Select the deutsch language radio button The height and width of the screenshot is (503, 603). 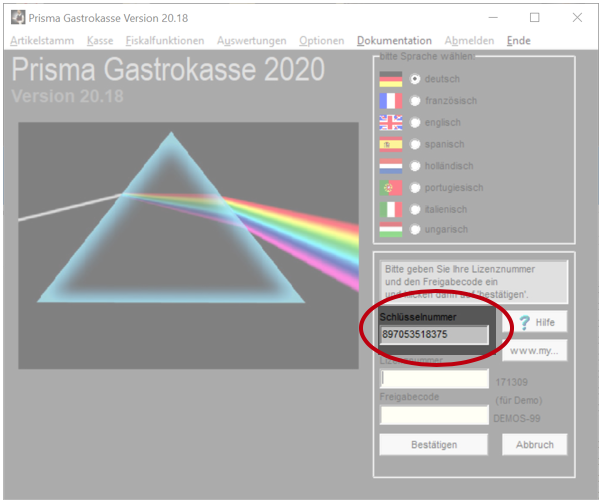415,79
